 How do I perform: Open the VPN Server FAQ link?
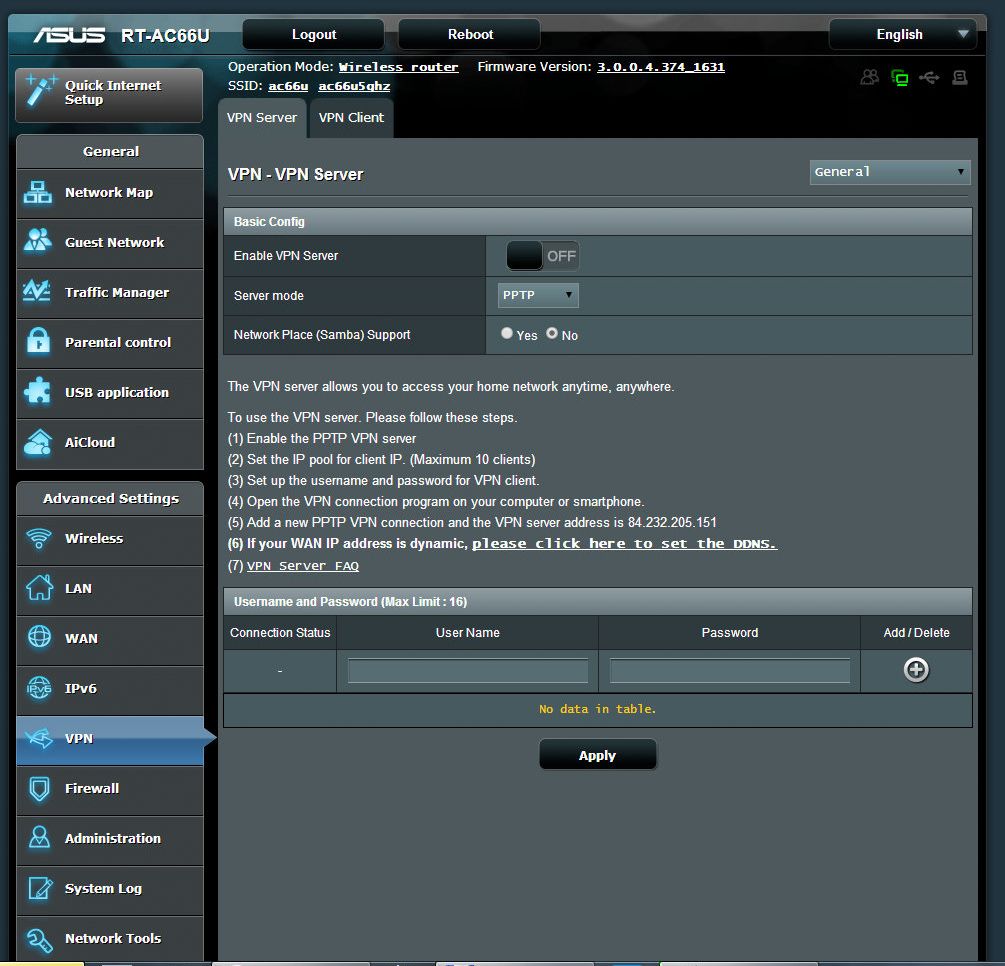(x=303, y=566)
